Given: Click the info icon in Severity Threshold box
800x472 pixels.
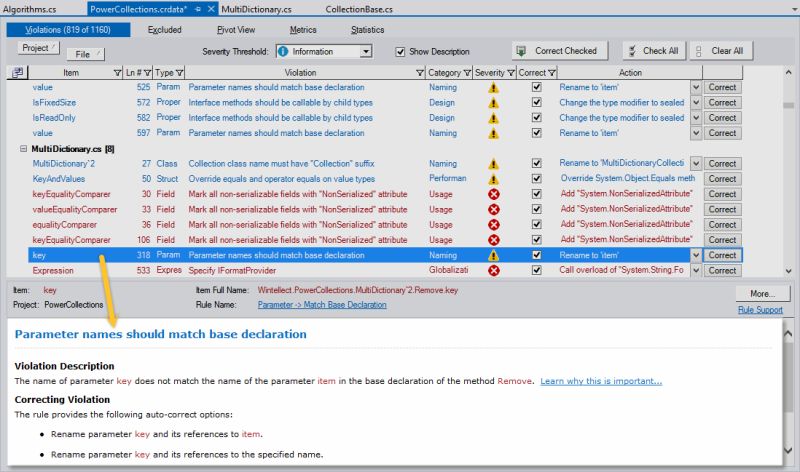Looking at the screenshot, I should (283, 52).
